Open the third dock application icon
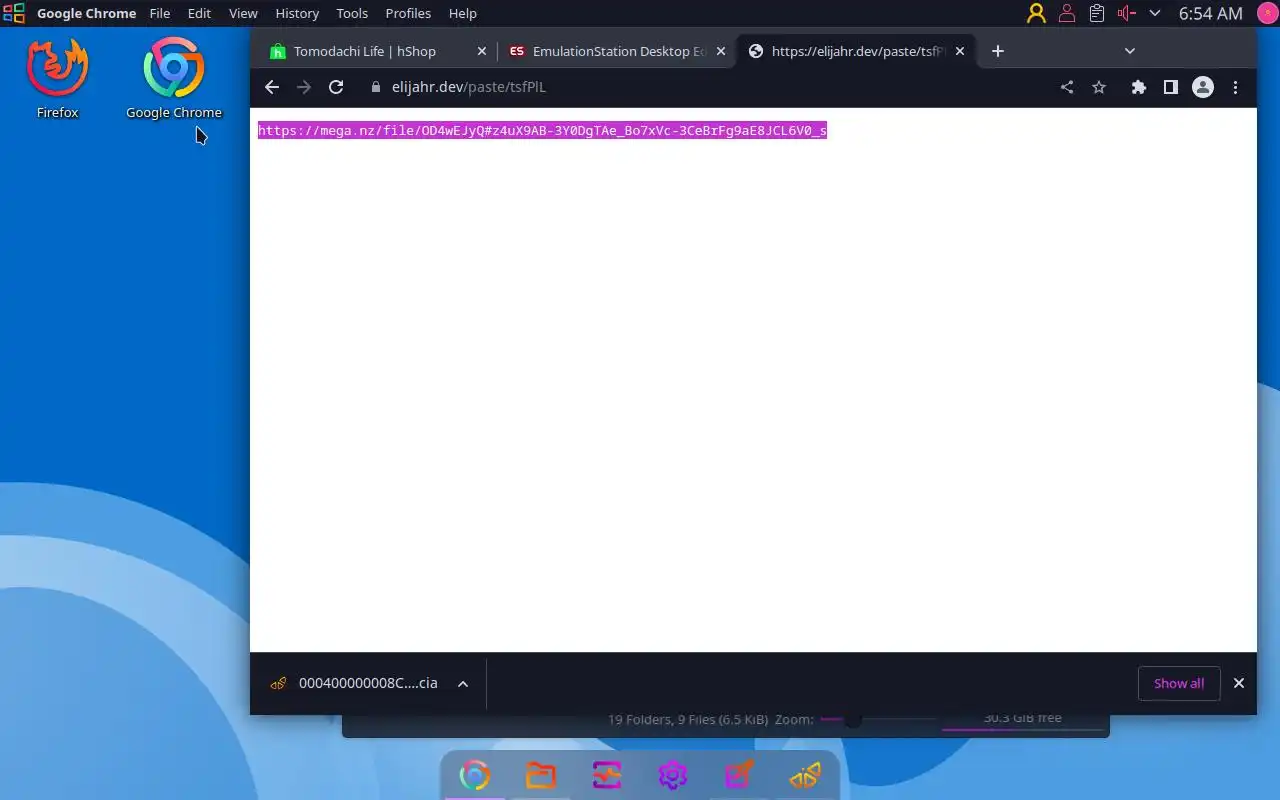Screen dimensions: 1280x800 (607, 775)
